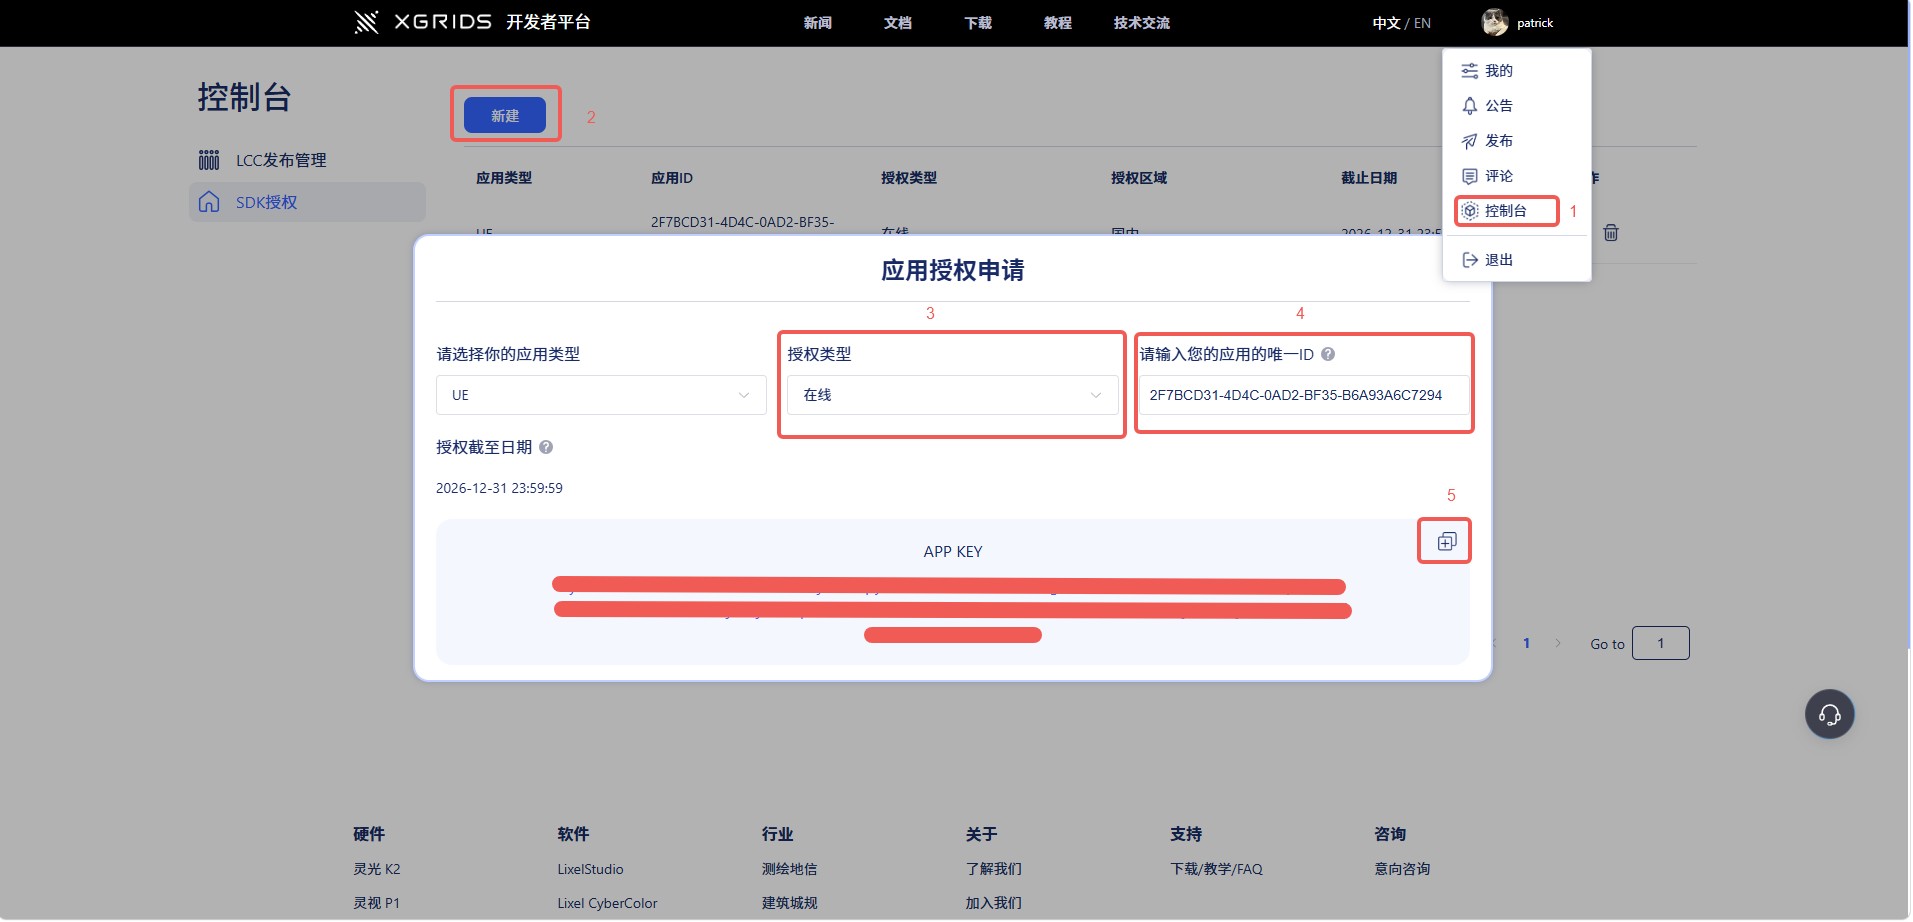Viewport: 1913px width, 922px height.
Task: Open footer link 了解我们
Action: pyautogui.click(x=993, y=869)
